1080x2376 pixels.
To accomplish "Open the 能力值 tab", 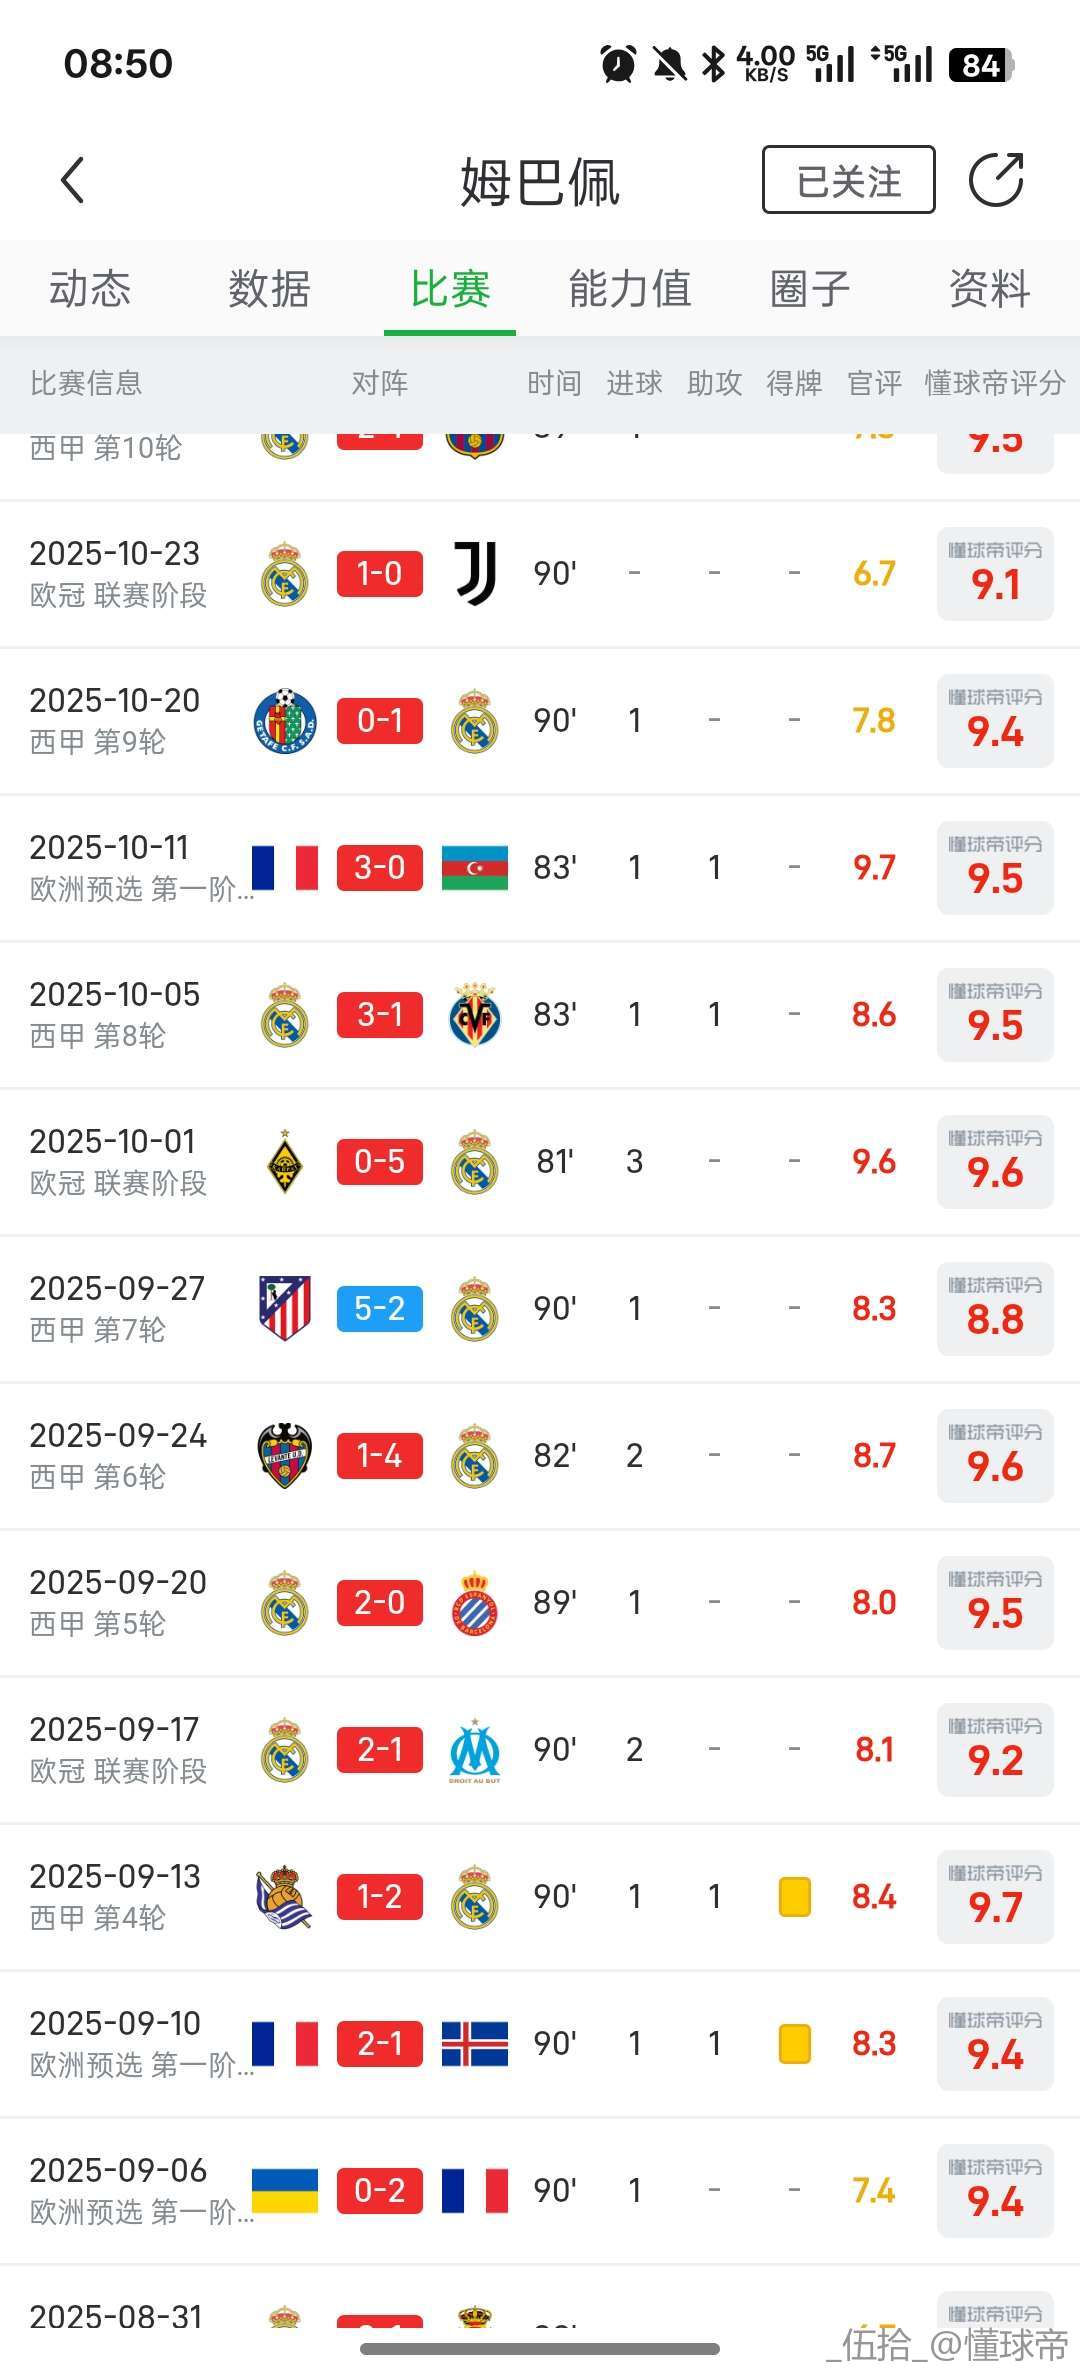I will [630, 289].
